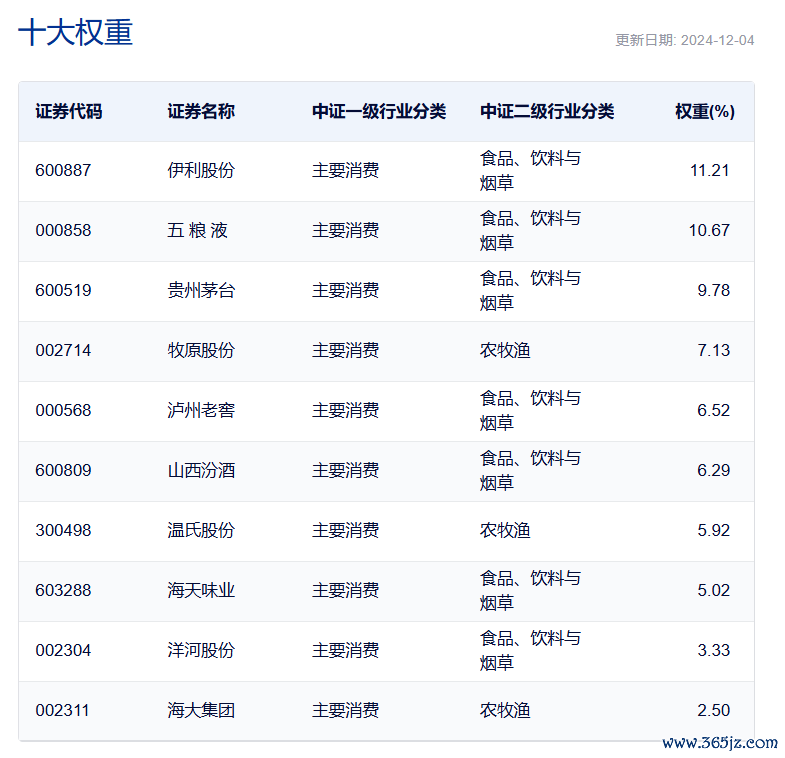The image size is (785, 758).
Task: Click 农牧渔 in the 温氏股份 row
Action: point(505,530)
